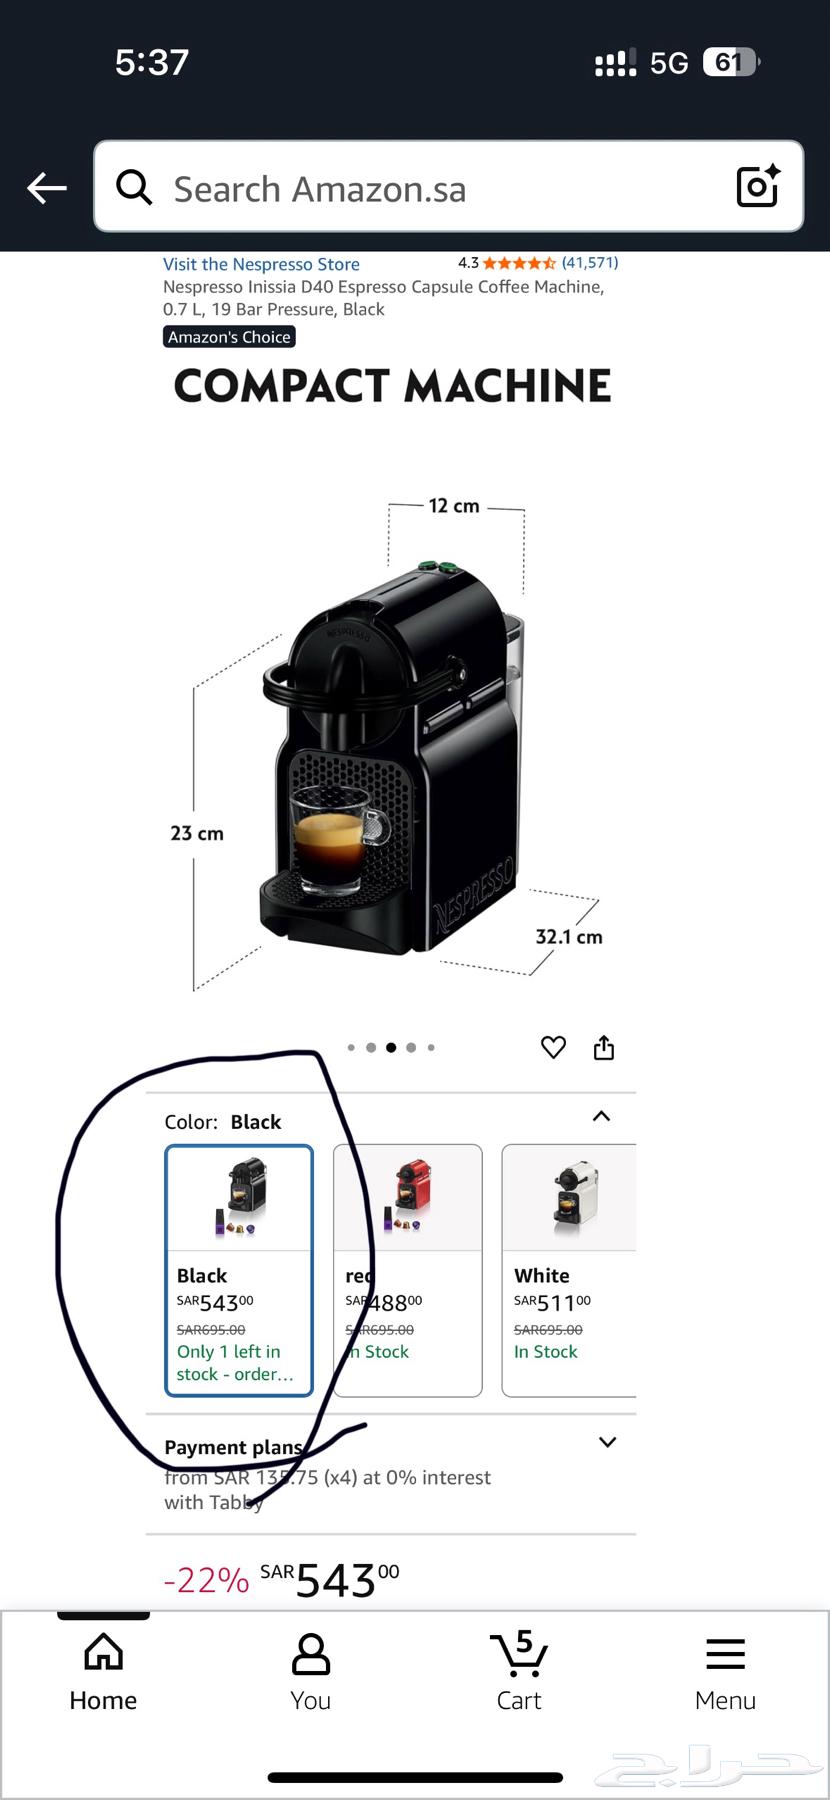This screenshot has width=830, height=1800.
Task: Select the White color option
Action: pyautogui.click(x=569, y=1270)
